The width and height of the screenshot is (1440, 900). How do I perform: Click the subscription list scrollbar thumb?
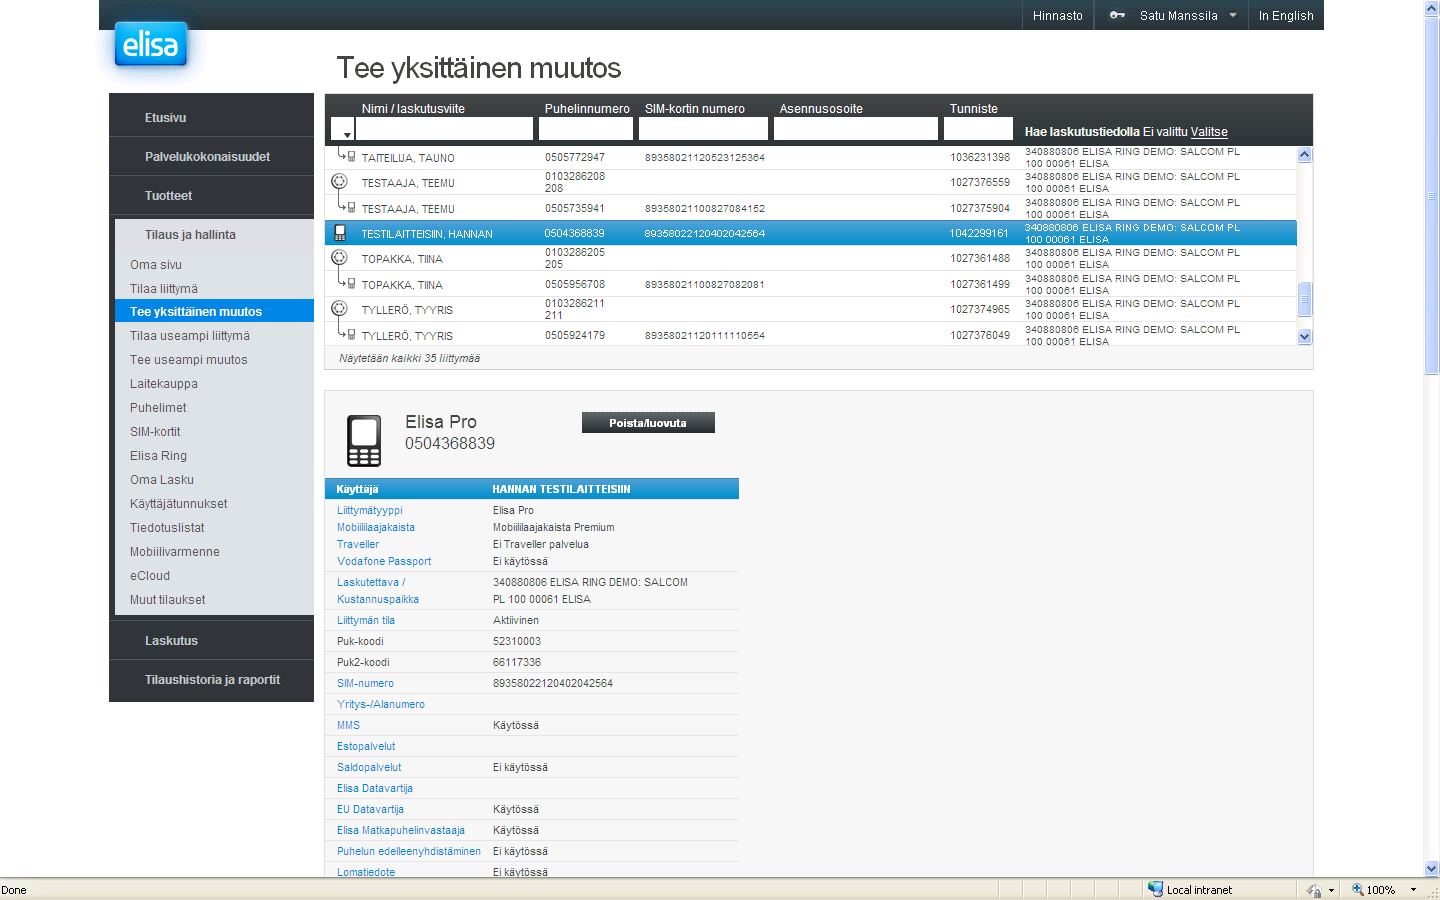[x=1304, y=298]
